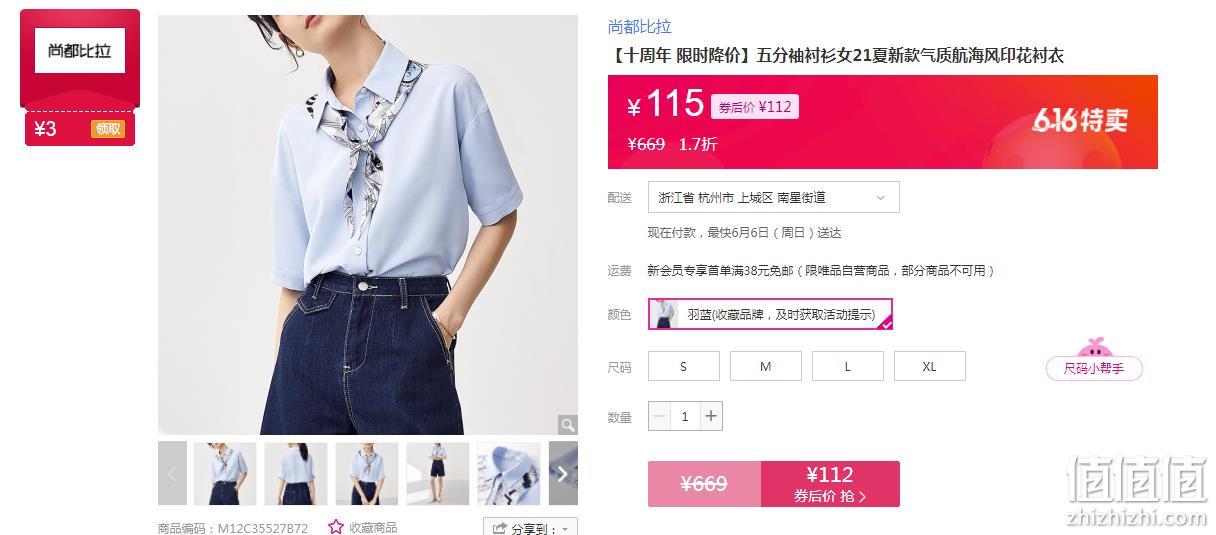Click the quantity input field
The width and height of the screenshot is (1216, 535).
coord(685,416)
